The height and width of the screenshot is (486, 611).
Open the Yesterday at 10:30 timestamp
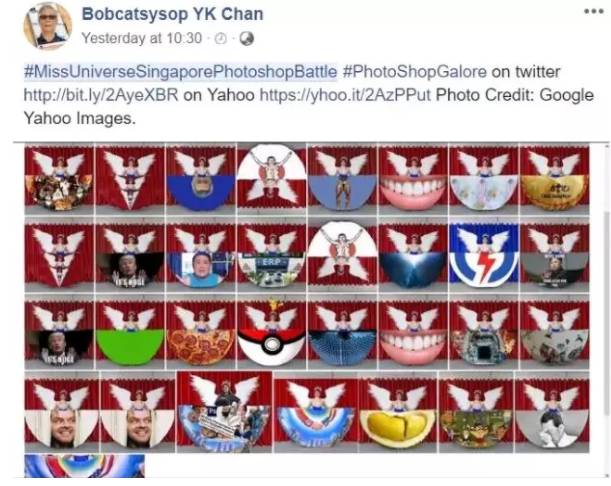[x=141, y=38]
